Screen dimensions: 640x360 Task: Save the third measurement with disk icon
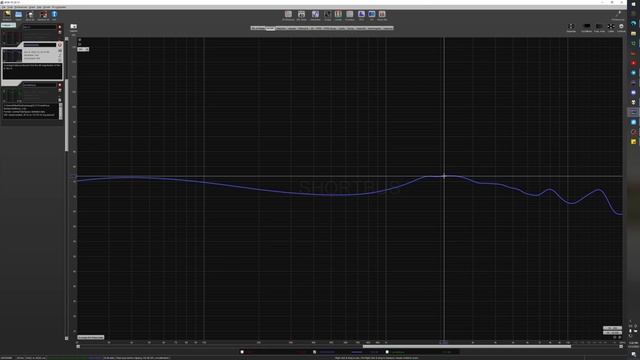tap(60, 90)
